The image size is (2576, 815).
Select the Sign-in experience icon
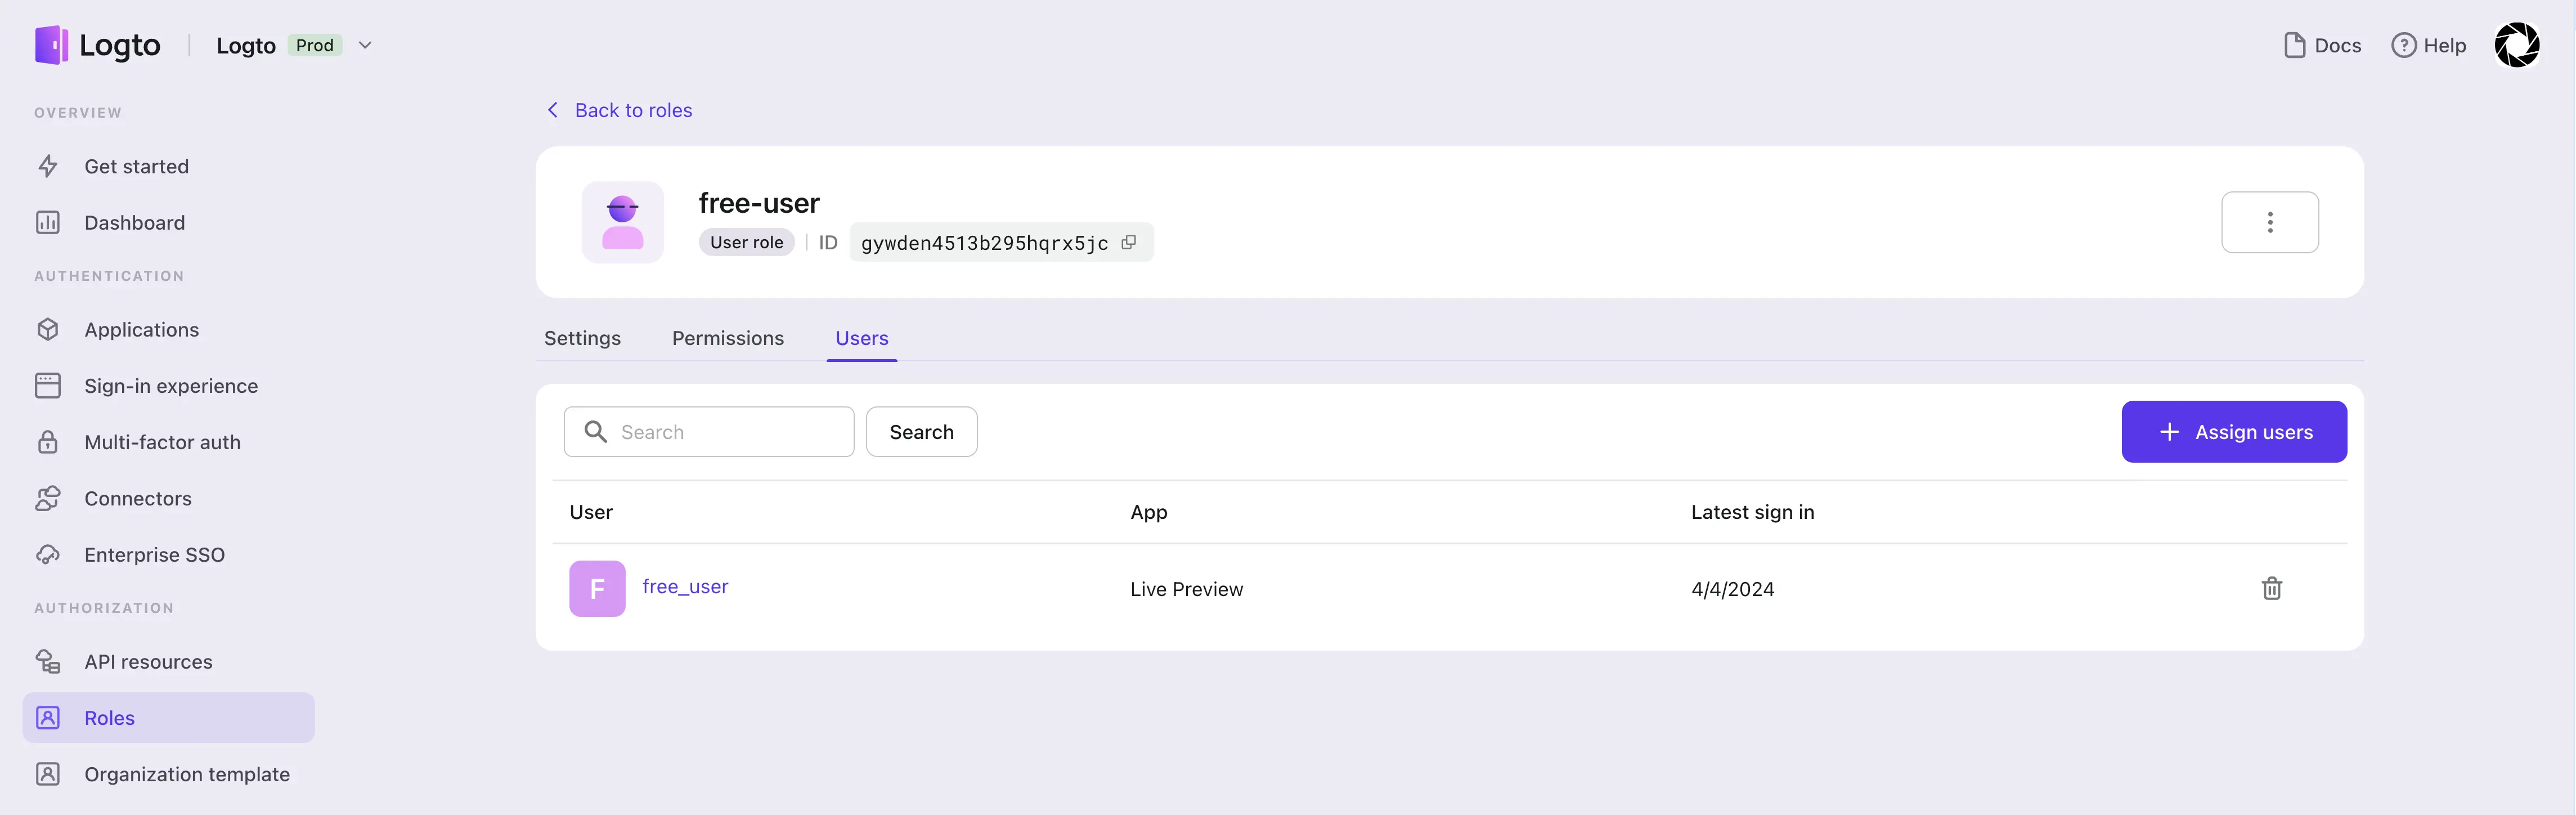pyautogui.click(x=48, y=385)
